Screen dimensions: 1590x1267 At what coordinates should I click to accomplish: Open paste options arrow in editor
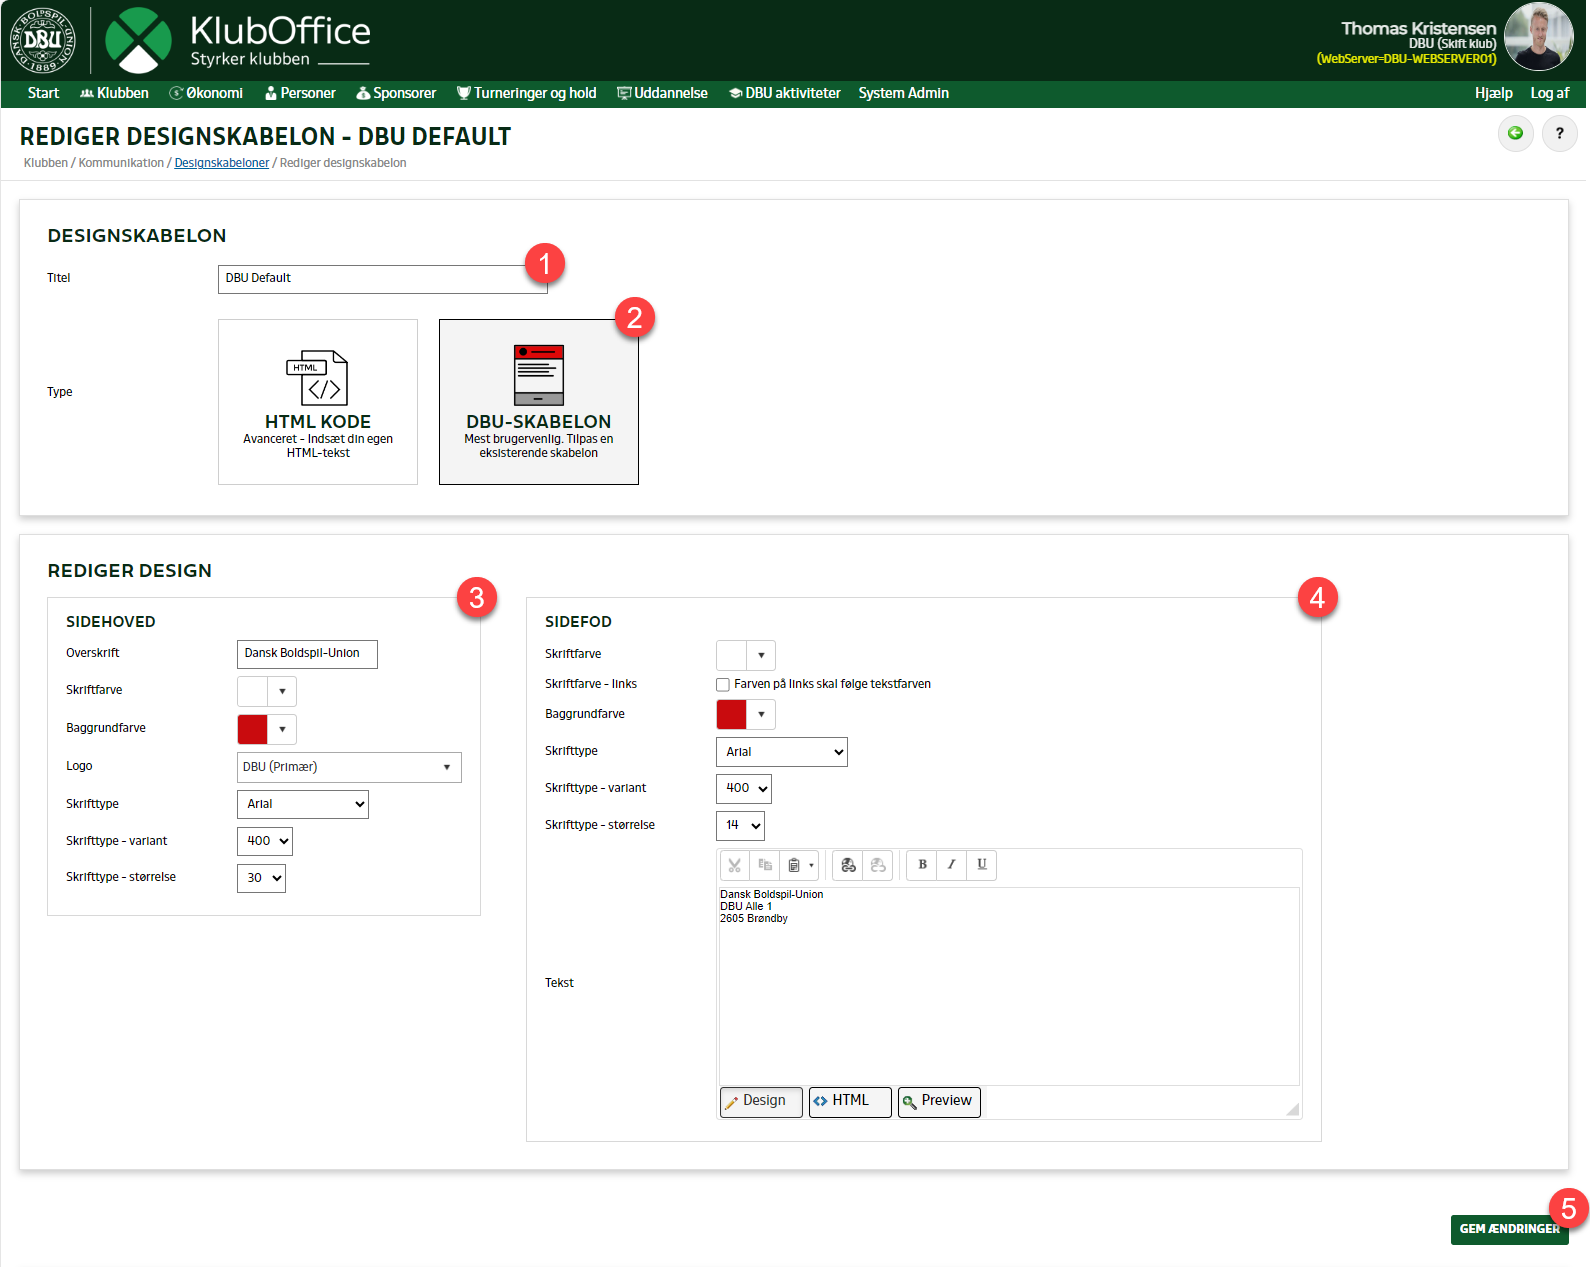click(x=811, y=865)
